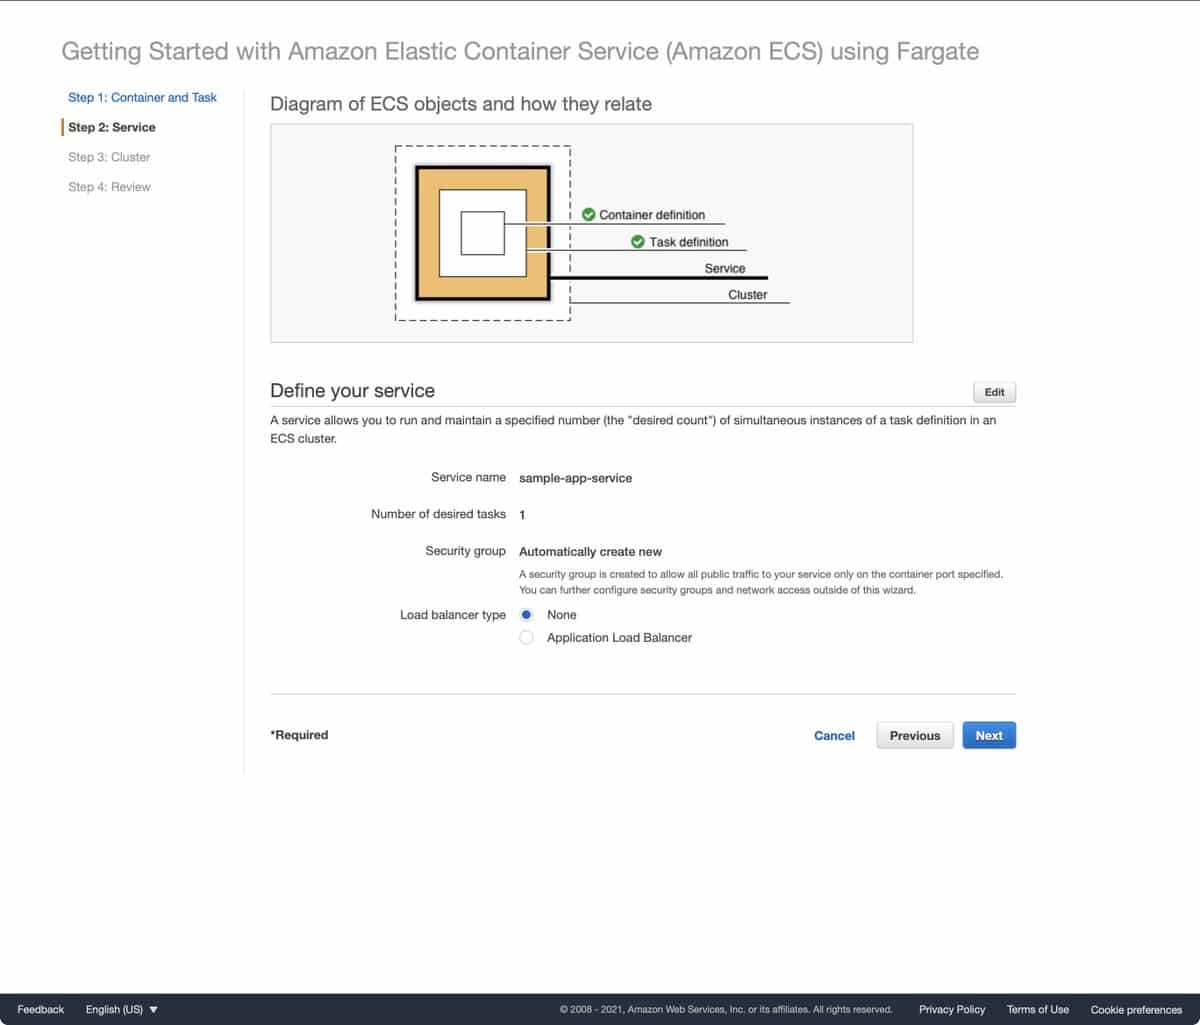The image size is (1200, 1025).
Task: Click the Previous button
Action: 914,735
